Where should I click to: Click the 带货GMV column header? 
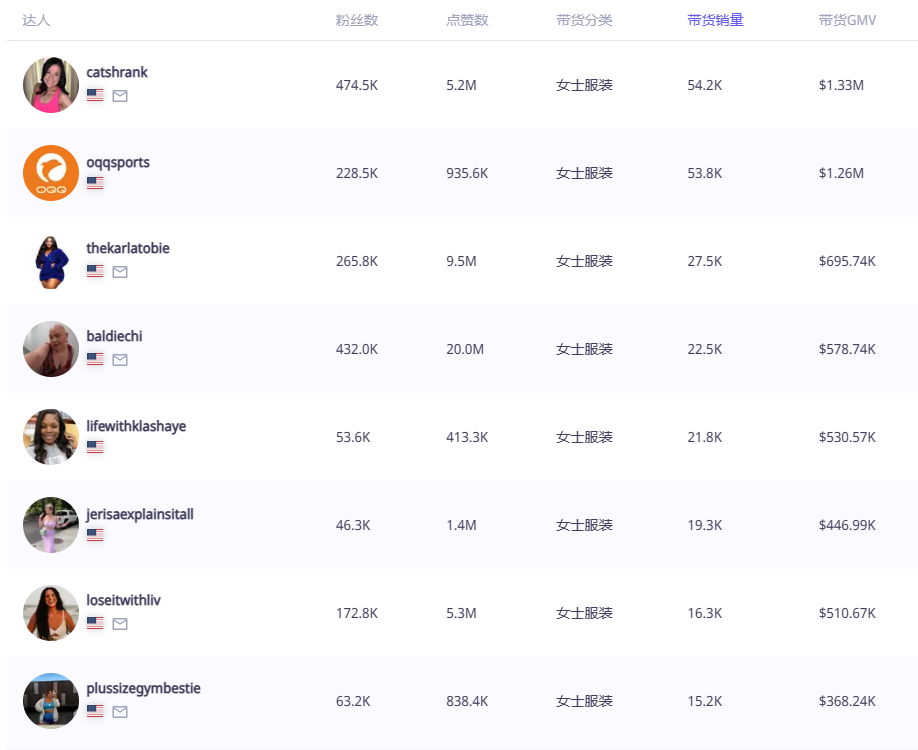(846, 20)
